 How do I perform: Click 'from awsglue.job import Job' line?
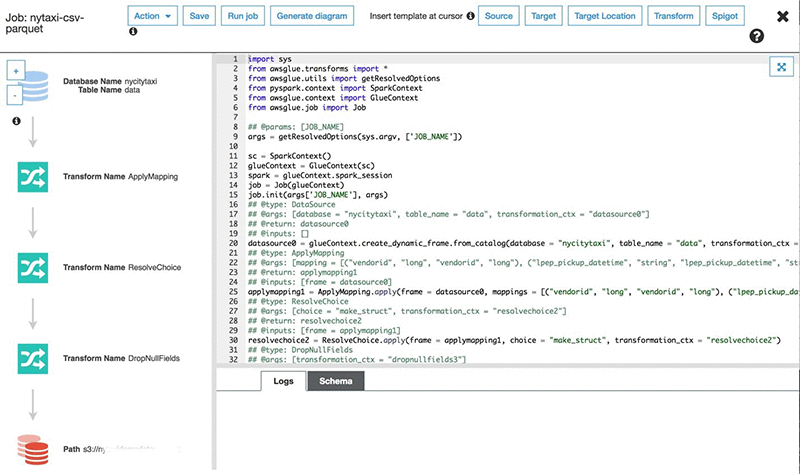point(307,108)
